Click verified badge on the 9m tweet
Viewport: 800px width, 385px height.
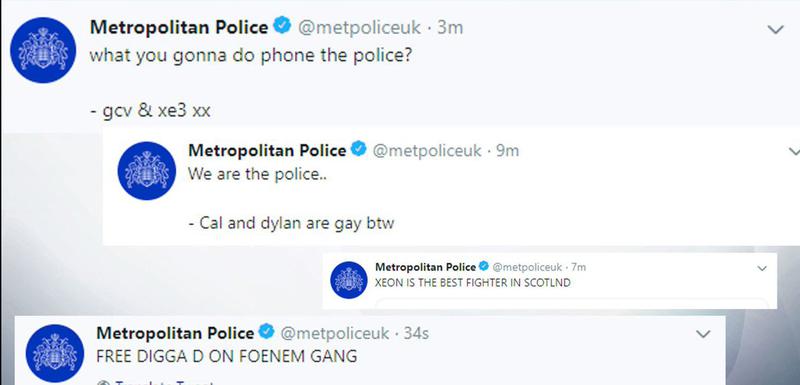pyautogui.click(x=359, y=149)
